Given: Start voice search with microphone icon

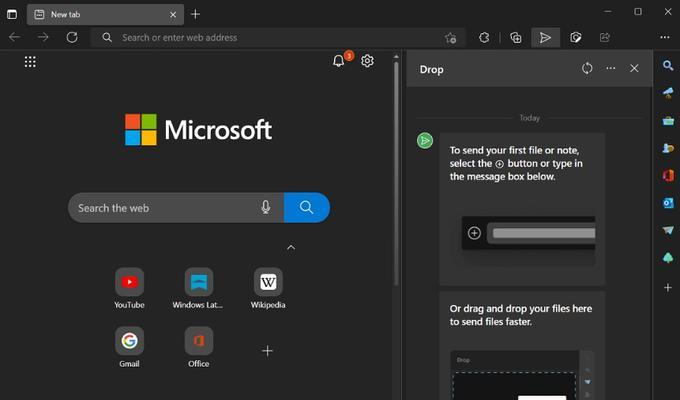Looking at the screenshot, I should [x=266, y=207].
